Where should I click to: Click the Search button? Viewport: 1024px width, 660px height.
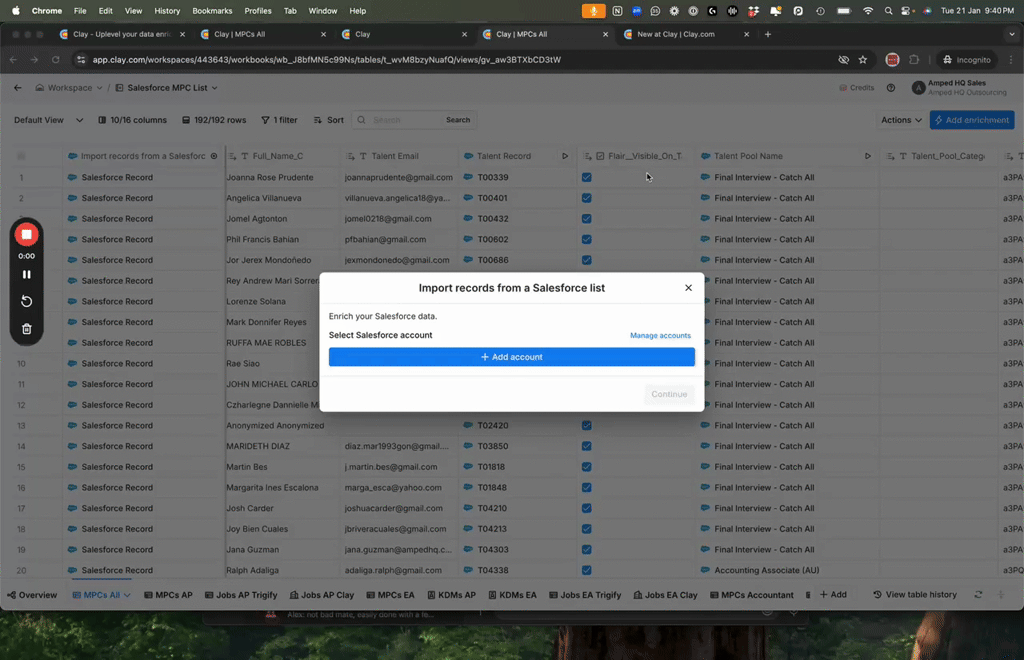click(458, 120)
